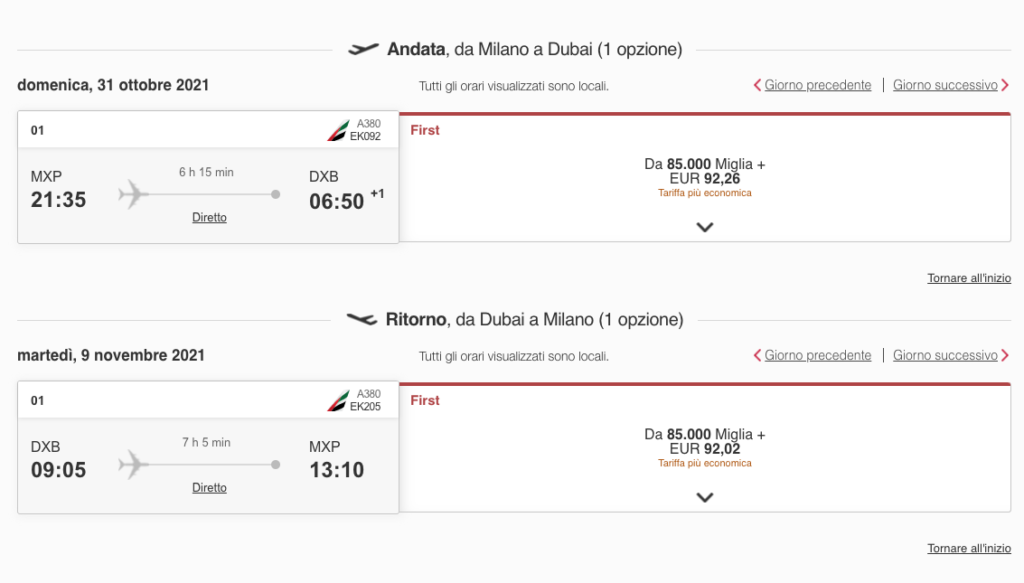The image size is (1024, 583).
Task: Click Tornare all'inizio under return flight
Action: (969, 548)
